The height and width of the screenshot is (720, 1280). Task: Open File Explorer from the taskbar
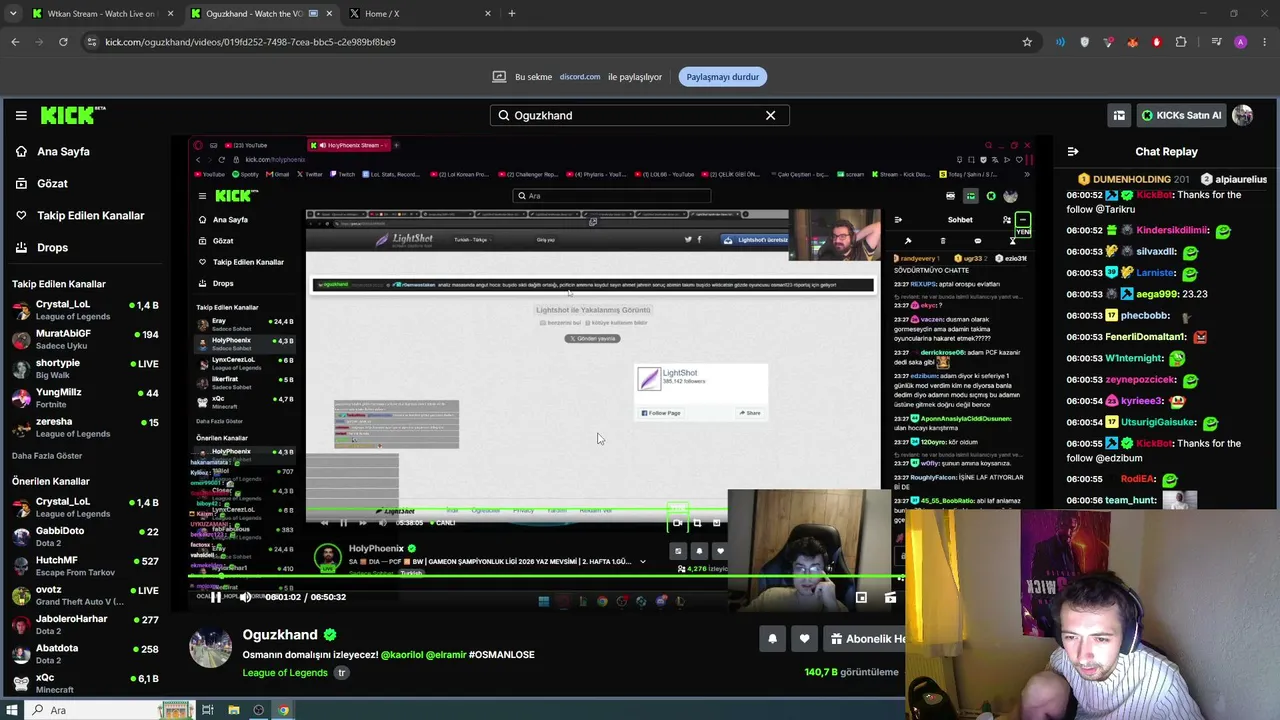233,710
